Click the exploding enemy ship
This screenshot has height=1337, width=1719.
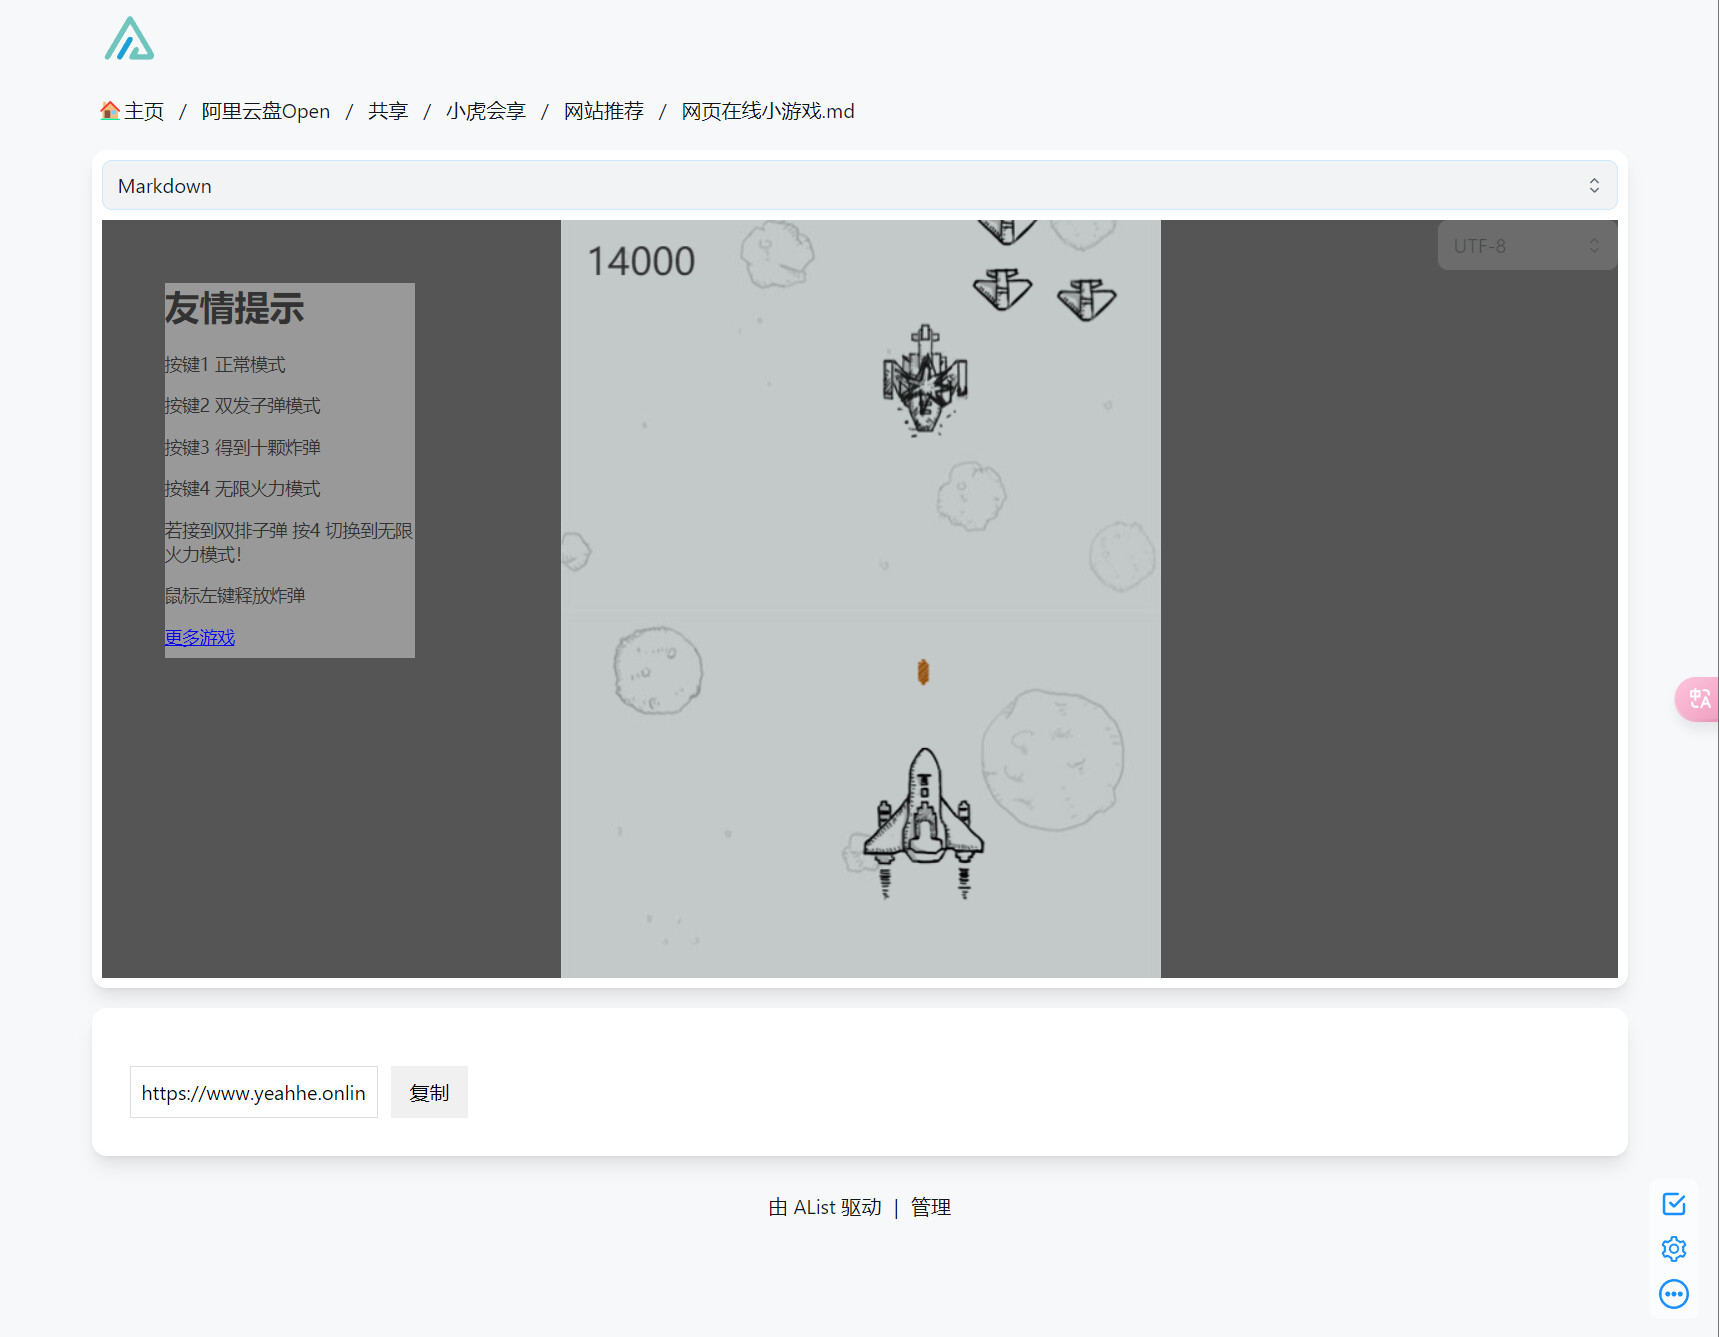[x=925, y=381]
